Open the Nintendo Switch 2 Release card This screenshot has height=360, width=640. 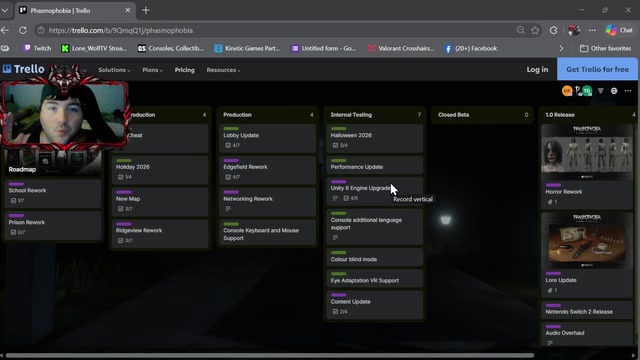(587, 310)
